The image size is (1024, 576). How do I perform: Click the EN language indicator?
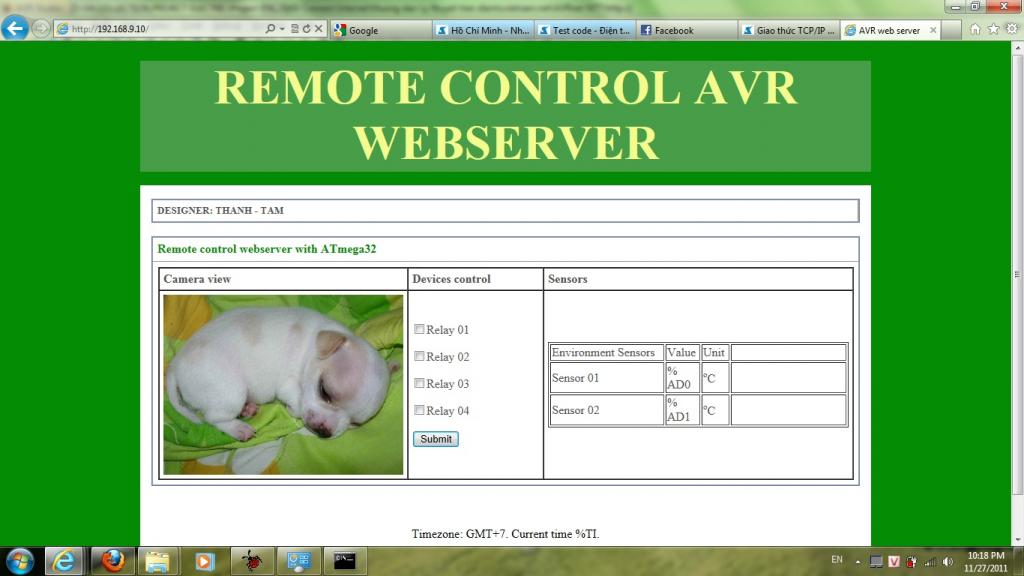pyautogui.click(x=837, y=560)
